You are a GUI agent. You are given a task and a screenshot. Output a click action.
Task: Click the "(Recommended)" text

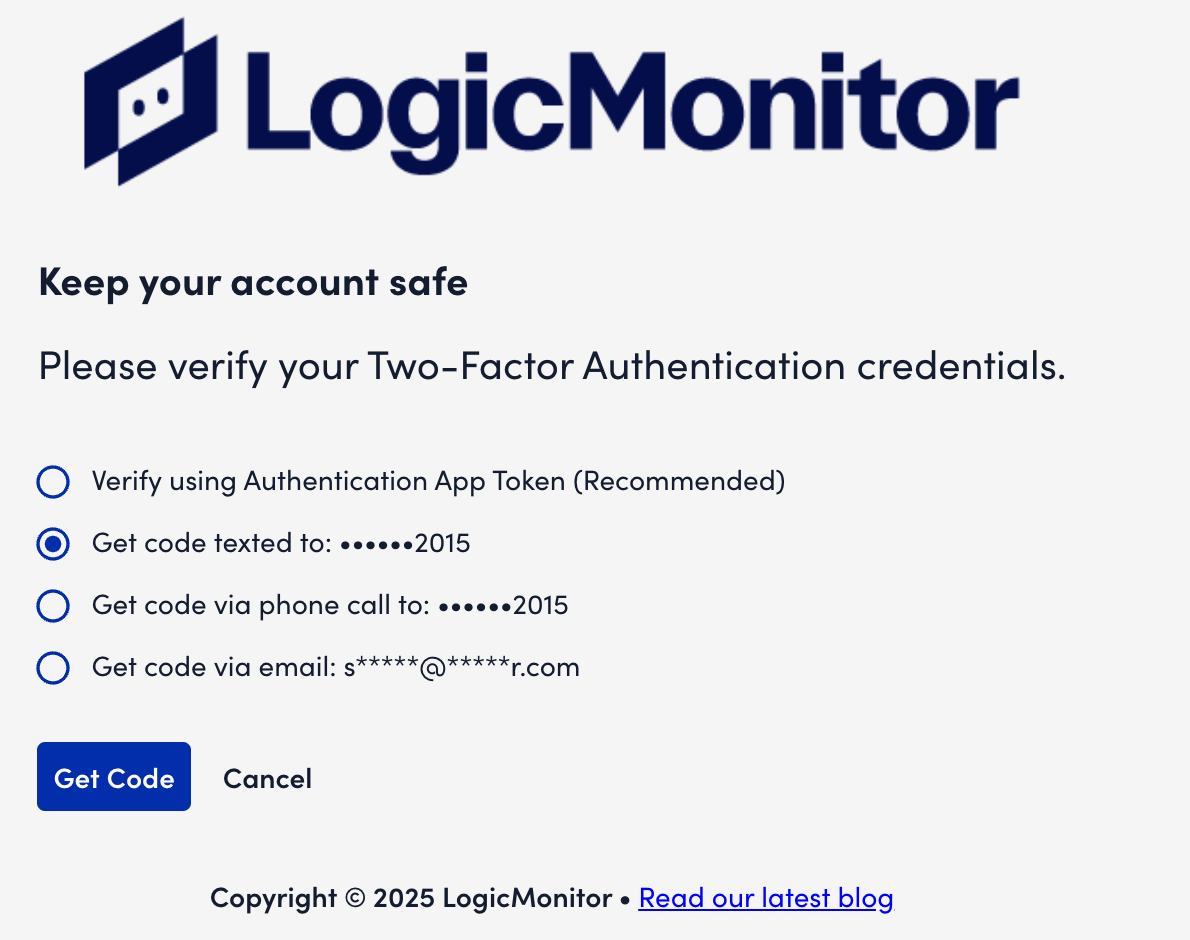click(x=679, y=482)
